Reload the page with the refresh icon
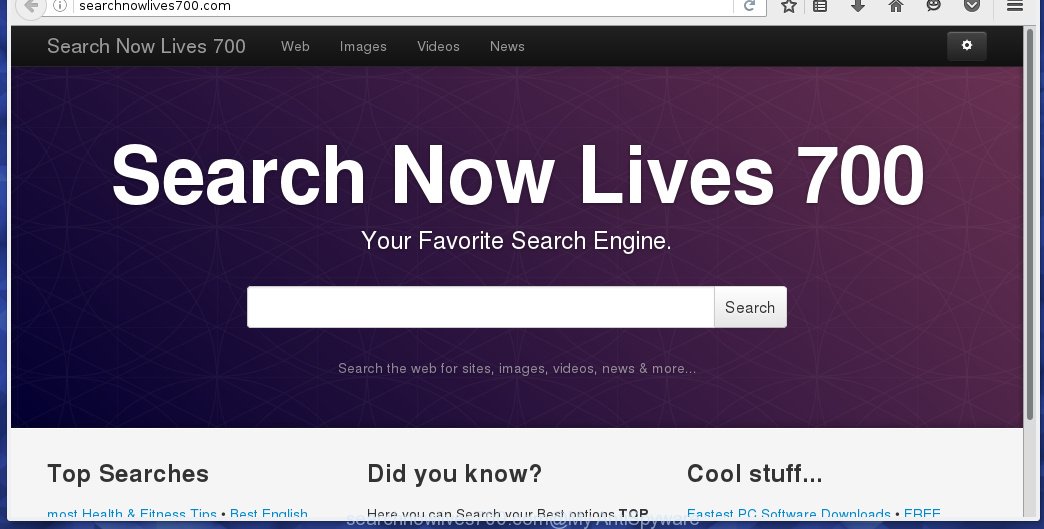Image resolution: width=1044 pixels, height=529 pixels. click(x=749, y=6)
